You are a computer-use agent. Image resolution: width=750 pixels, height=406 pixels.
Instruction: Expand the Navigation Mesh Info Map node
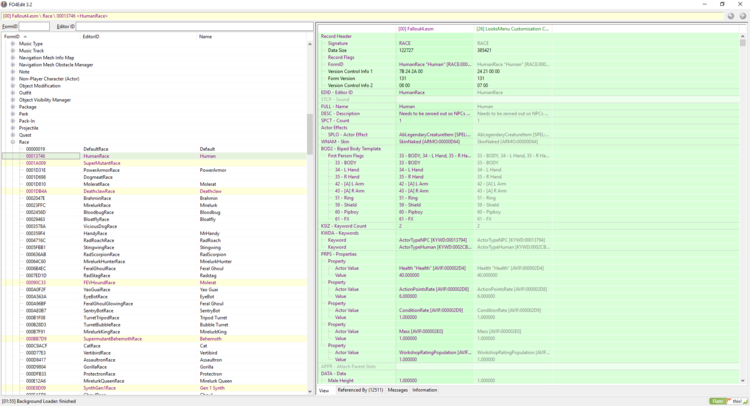pos(13,57)
